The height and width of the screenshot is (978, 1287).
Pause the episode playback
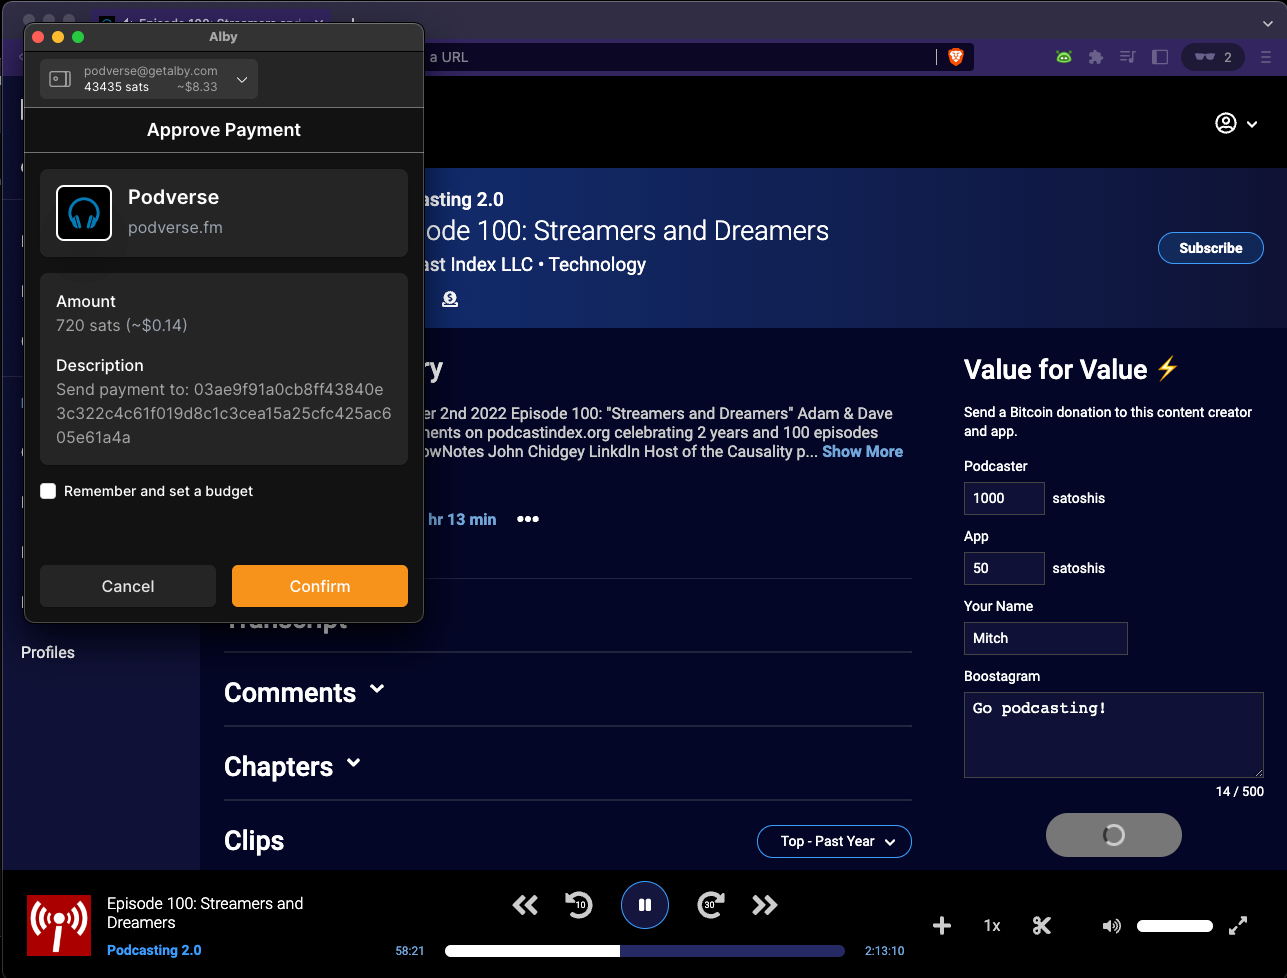645,905
